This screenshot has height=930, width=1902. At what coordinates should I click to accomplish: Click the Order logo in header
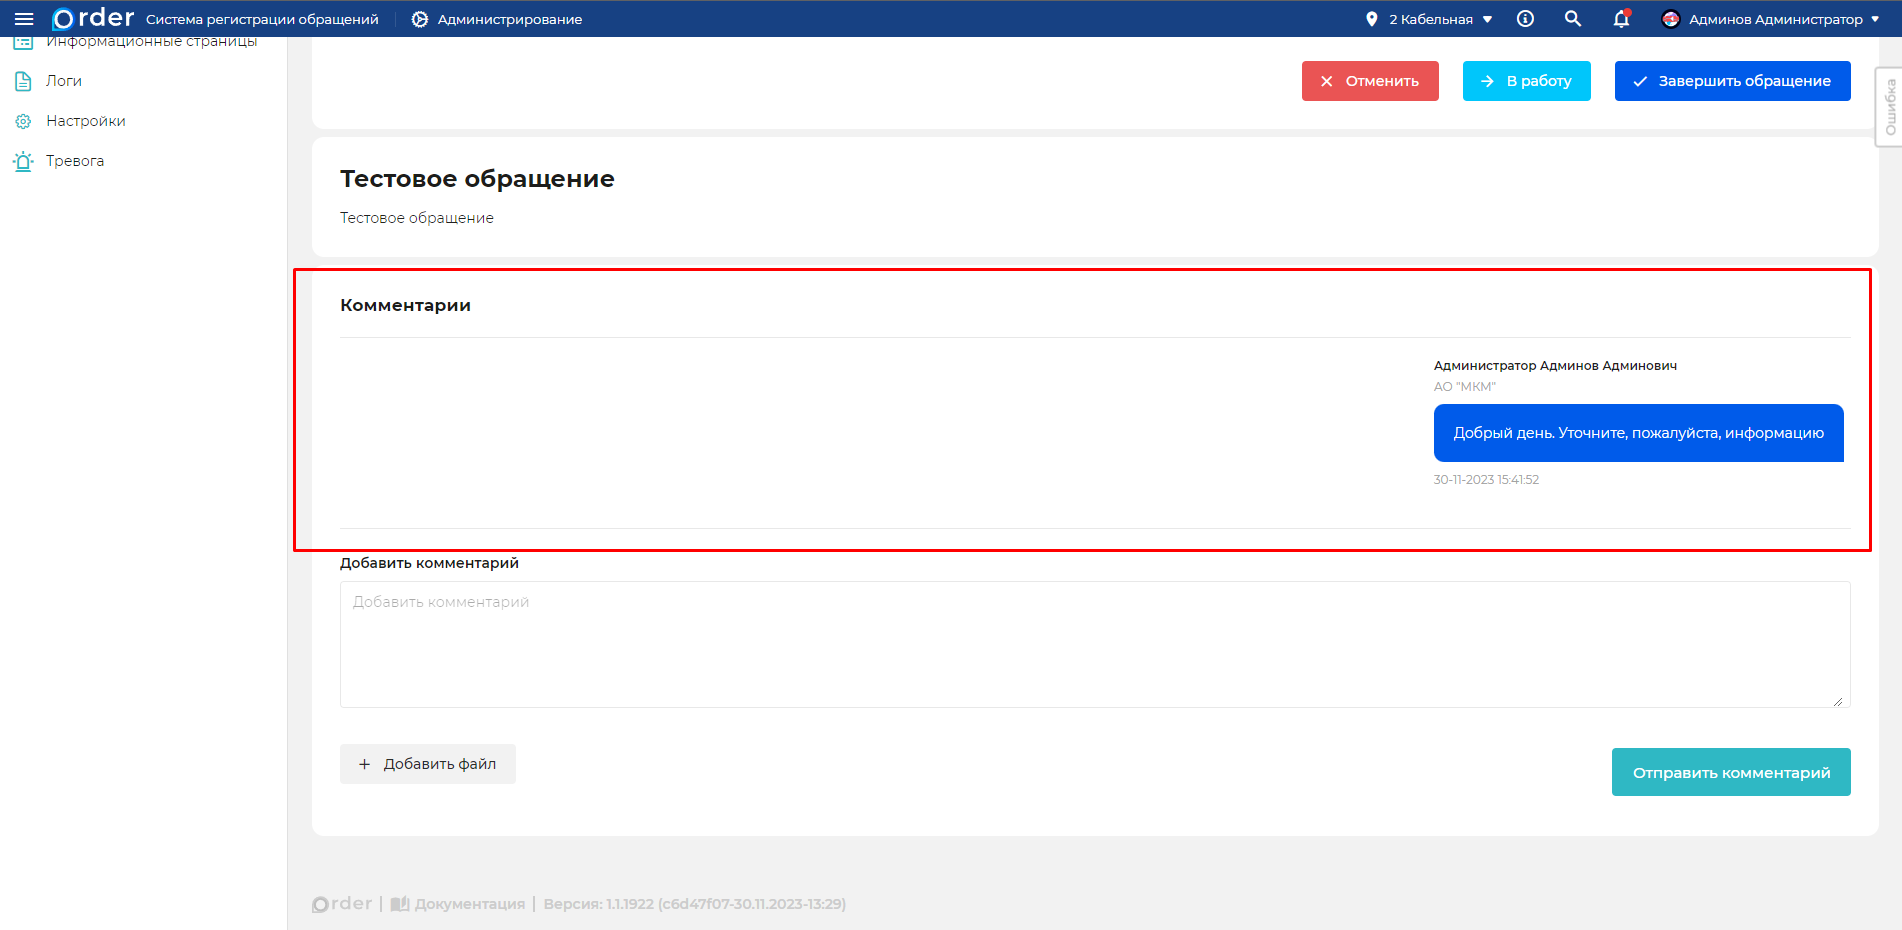(93, 19)
